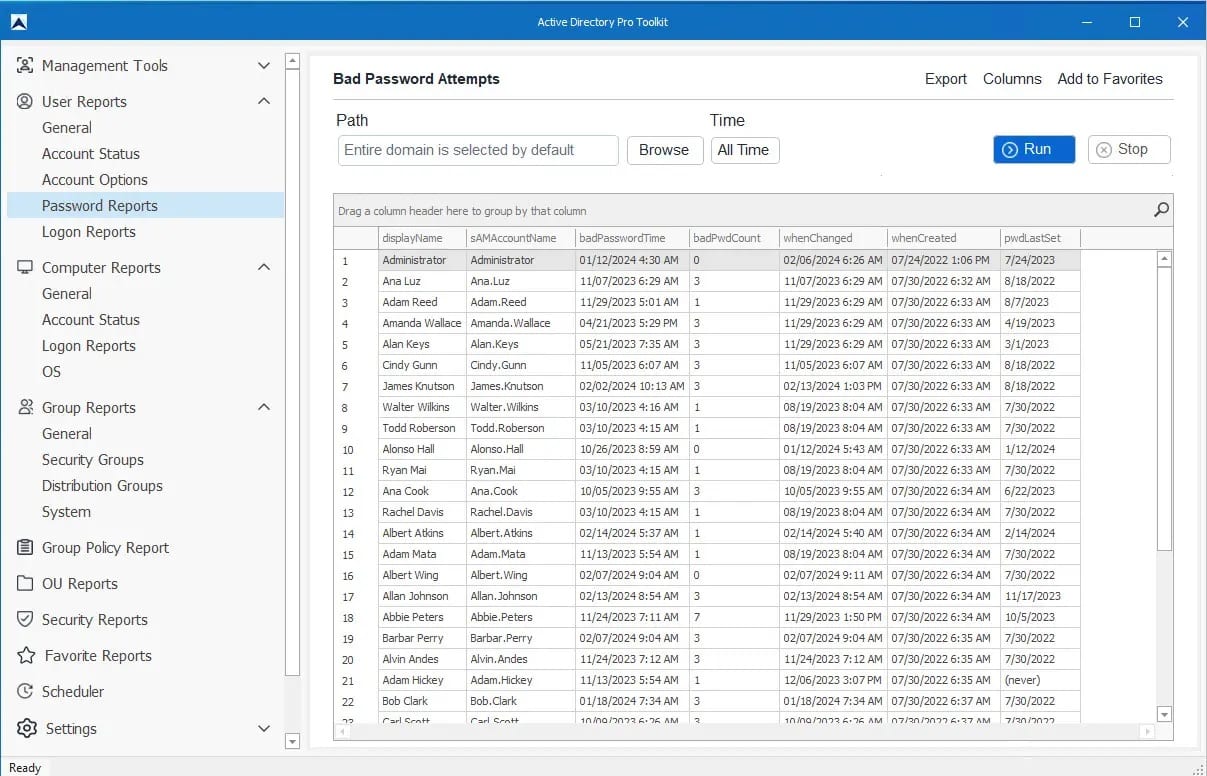Expand the Management Tools chevron
Screen dimensions: 1207x776
click(x=264, y=66)
